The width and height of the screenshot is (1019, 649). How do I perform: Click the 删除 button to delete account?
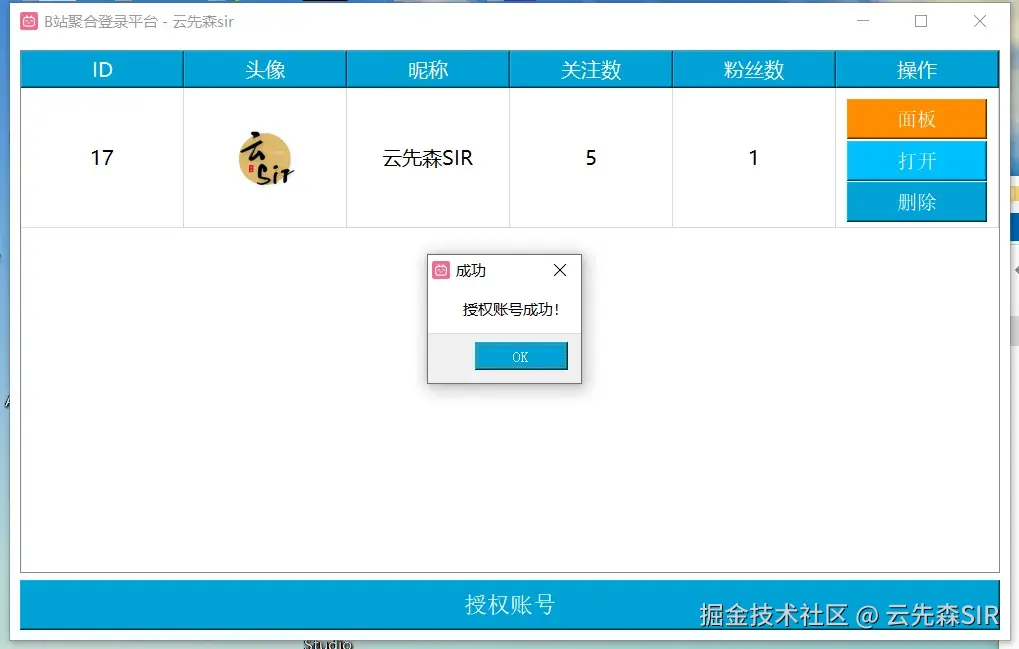coord(916,202)
